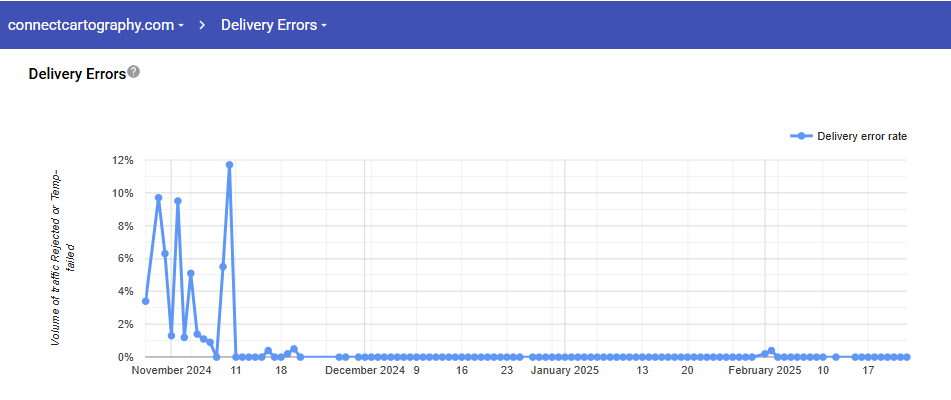Viewport: 951px width, 400px height.
Task: Click the Delivery Errors section heading
Action: [77, 73]
